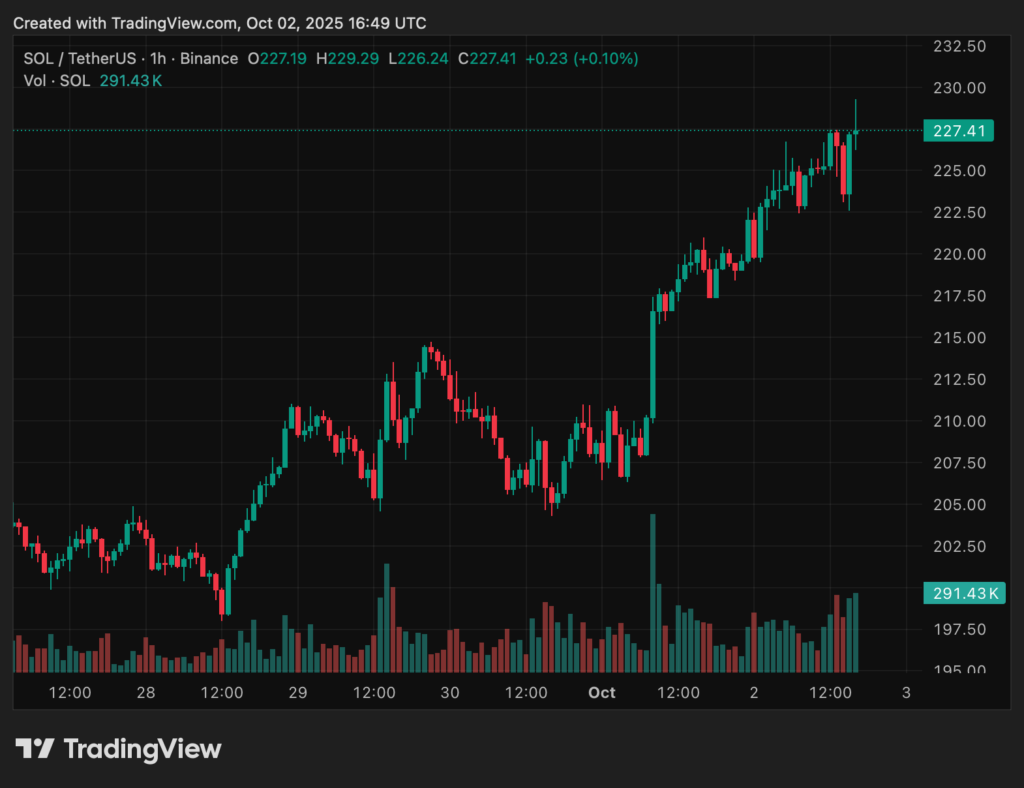Click the +0.23 (+0.10%) change value
Viewport: 1024px width, 788px height.
point(581,59)
